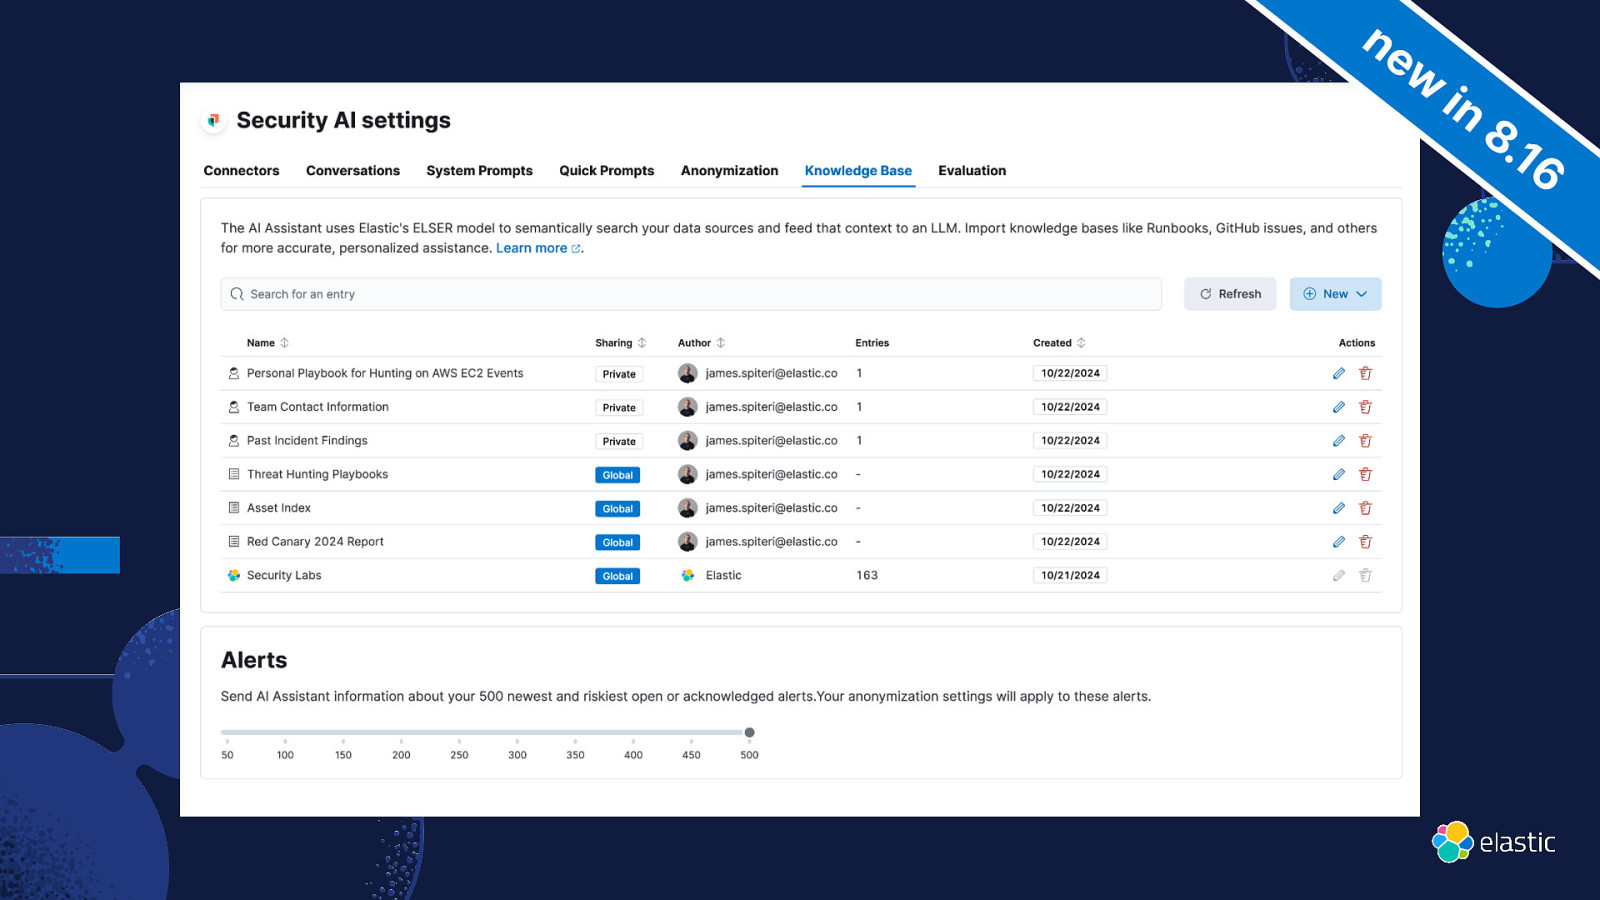Click the document icon next to Threat Hunting Playbooks
1600x900 pixels.
tap(234, 474)
